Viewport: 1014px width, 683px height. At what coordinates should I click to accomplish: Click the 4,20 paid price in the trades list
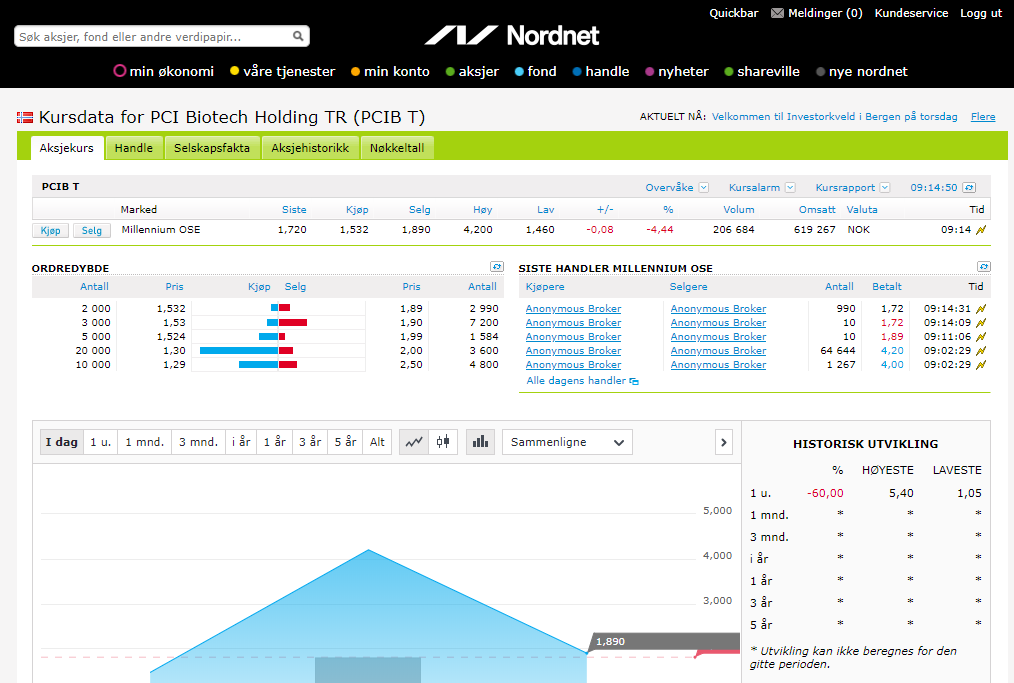click(892, 351)
